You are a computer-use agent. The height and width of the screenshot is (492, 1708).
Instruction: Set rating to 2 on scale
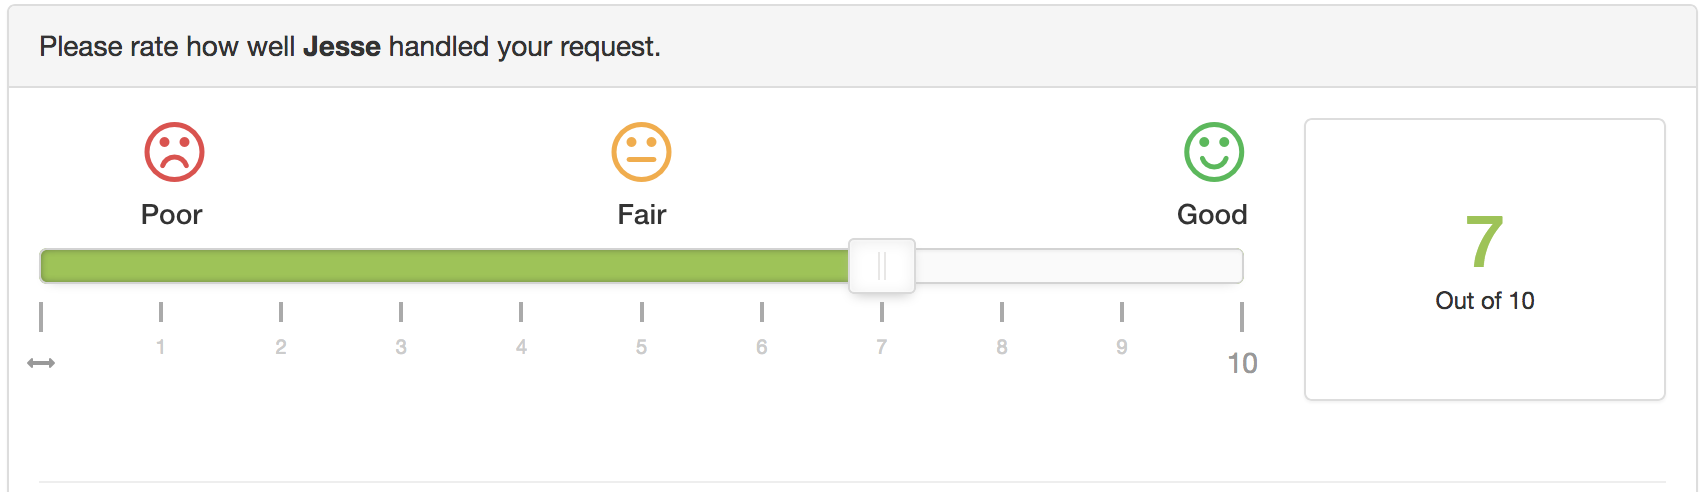[281, 347]
